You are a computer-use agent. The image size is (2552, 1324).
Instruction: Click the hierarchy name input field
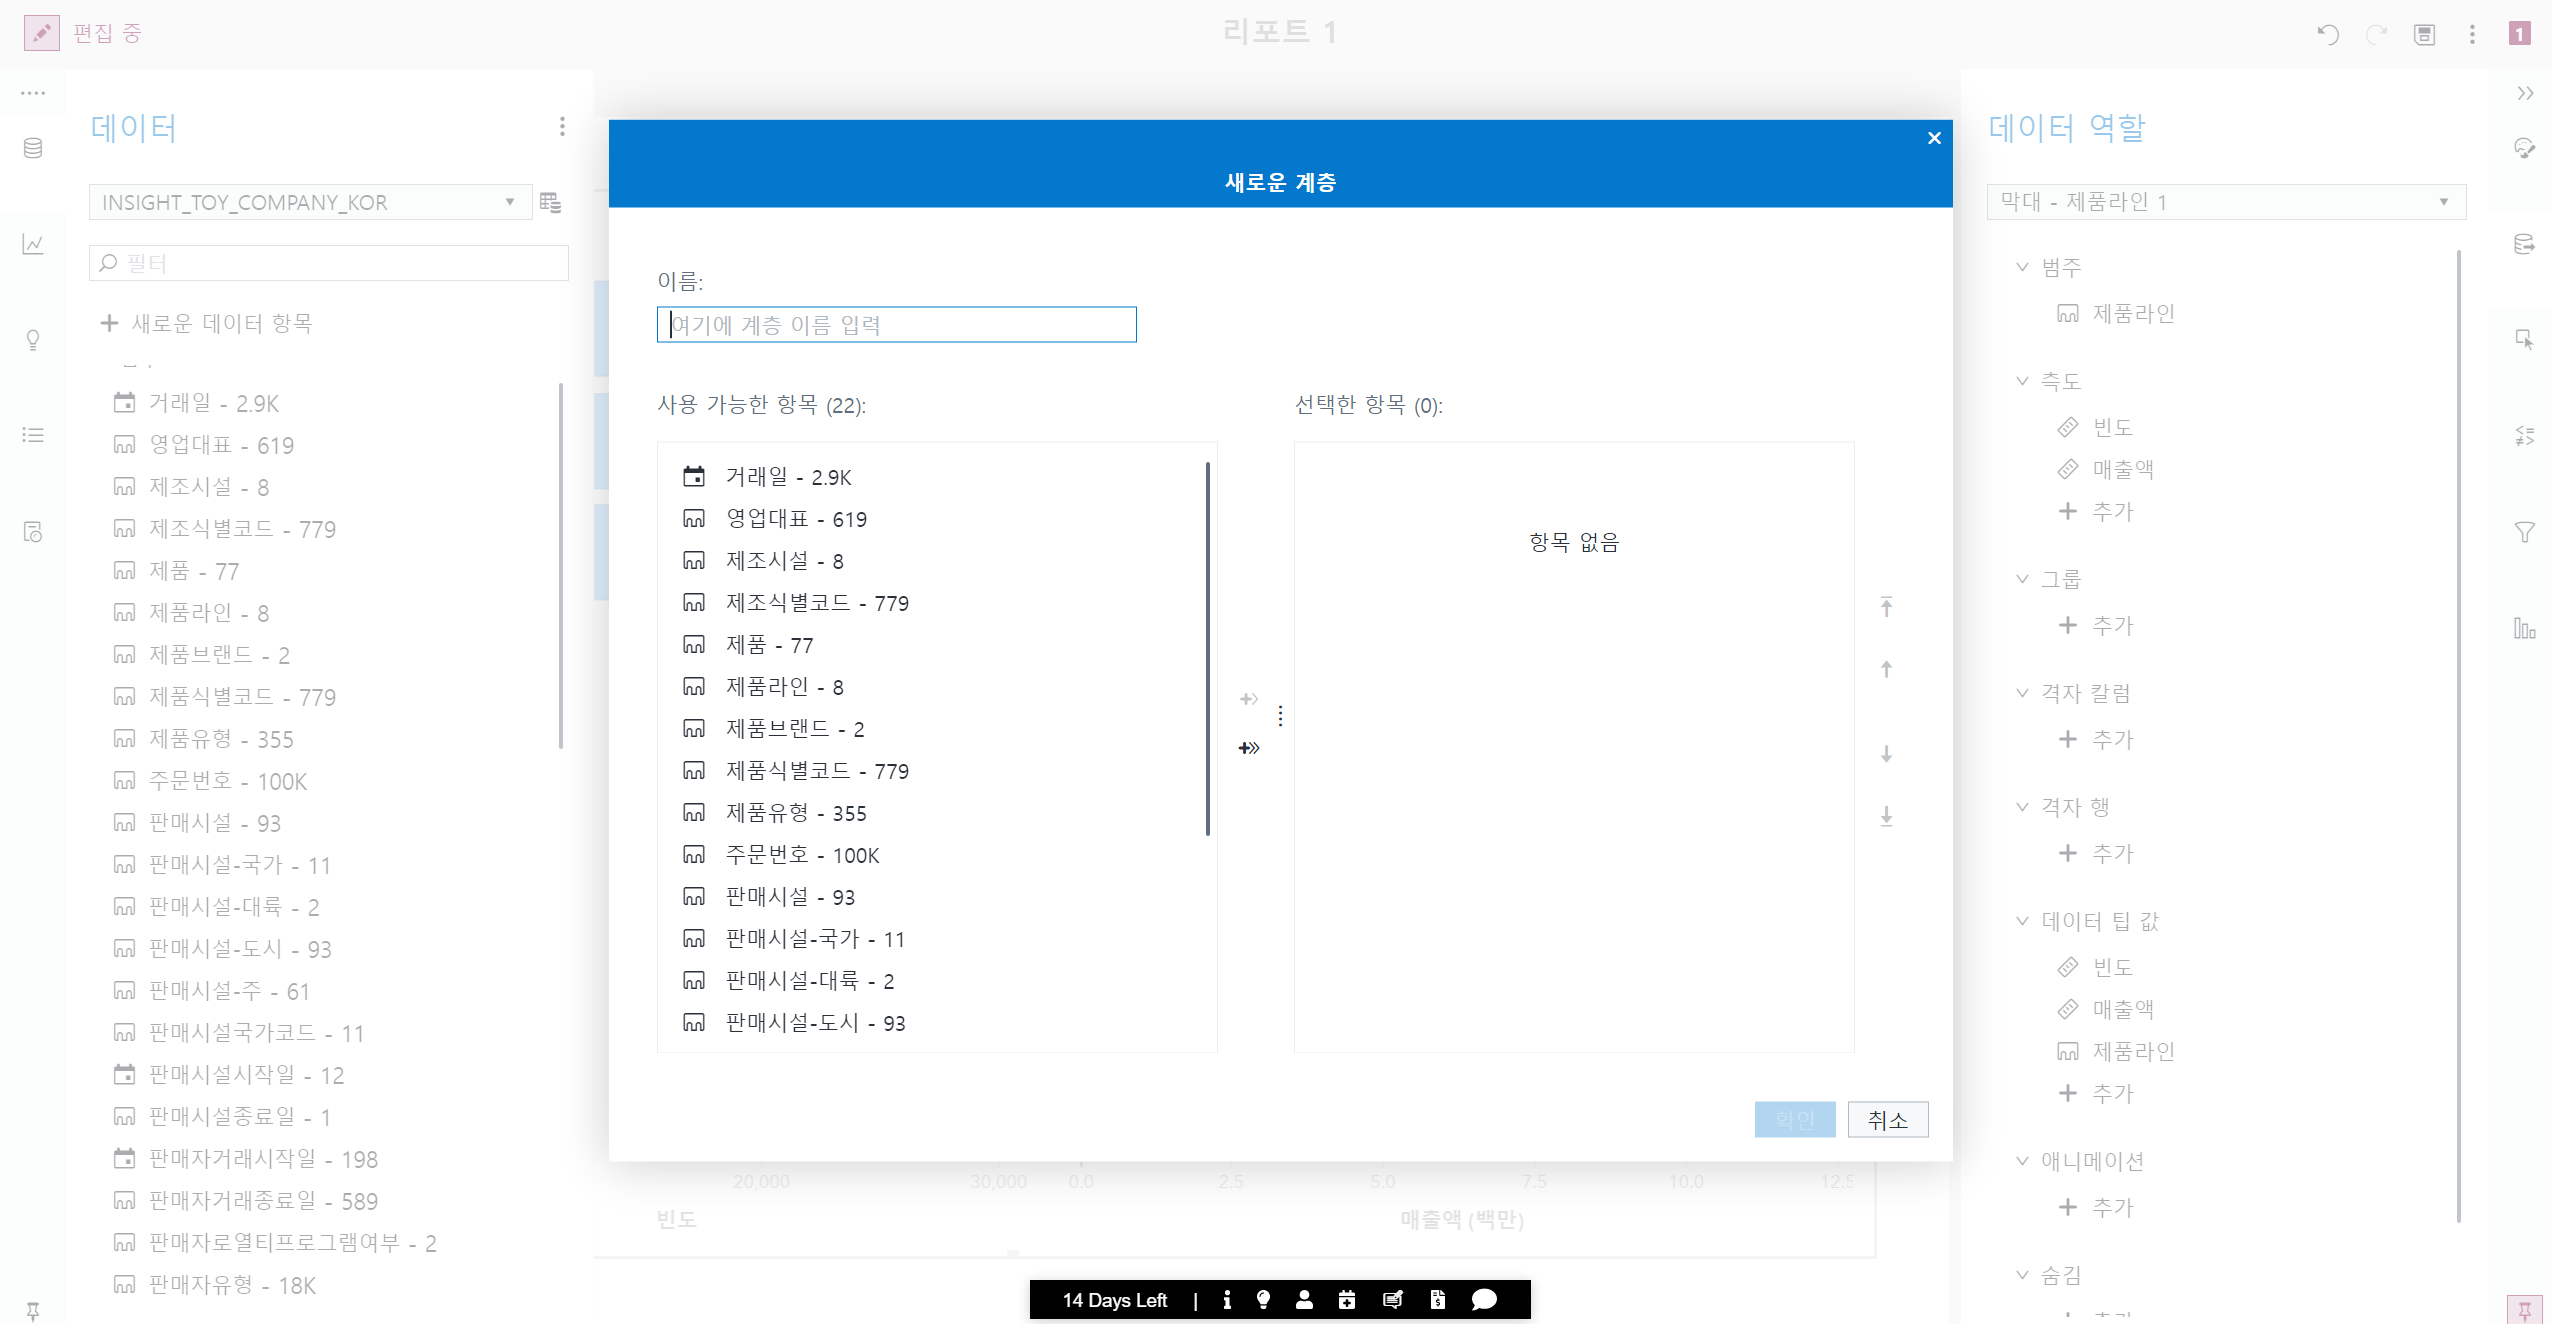(x=896, y=325)
